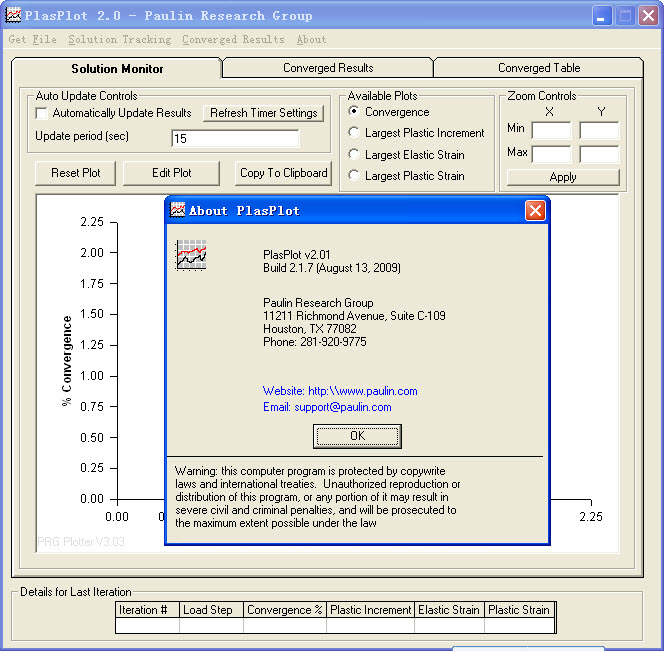Image resolution: width=664 pixels, height=651 pixels.
Task: Click the Max X zoom input field
Action: point(551,154)
